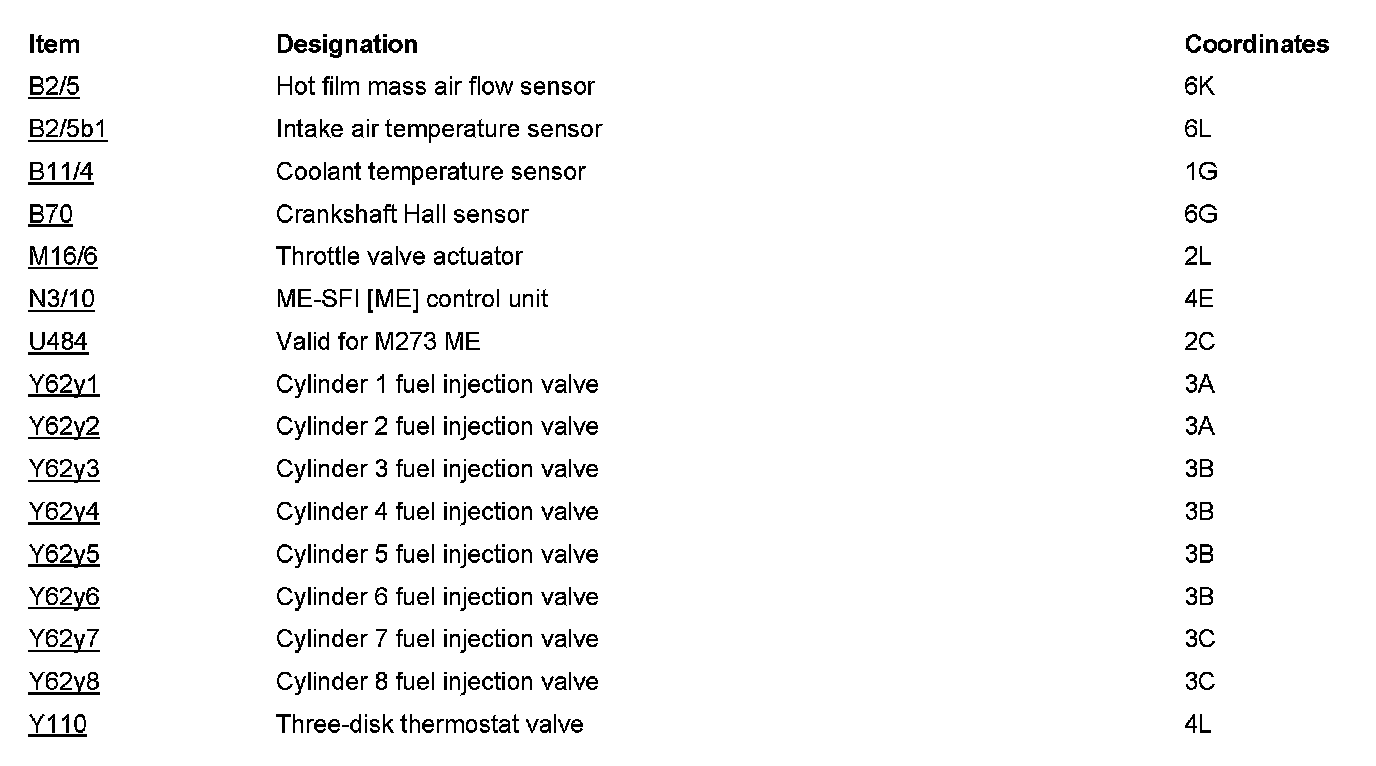Click the Y62y7 item link
The width and height of the screenshot is (1376, 766).
(64, 639)
